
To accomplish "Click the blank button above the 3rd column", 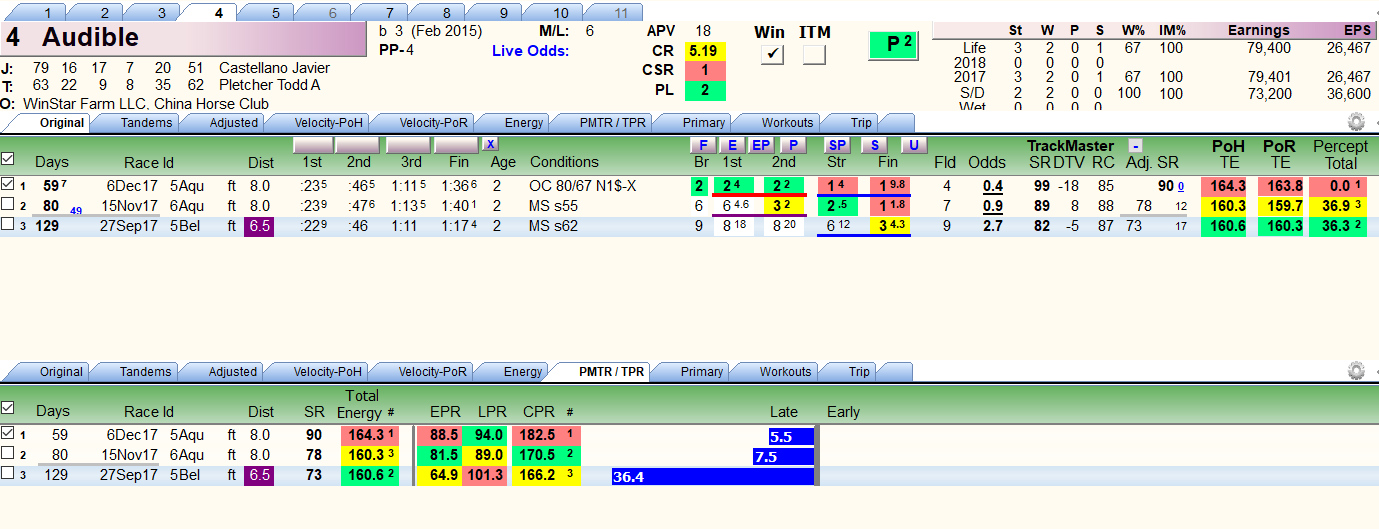I will click(x=408, y=145).
